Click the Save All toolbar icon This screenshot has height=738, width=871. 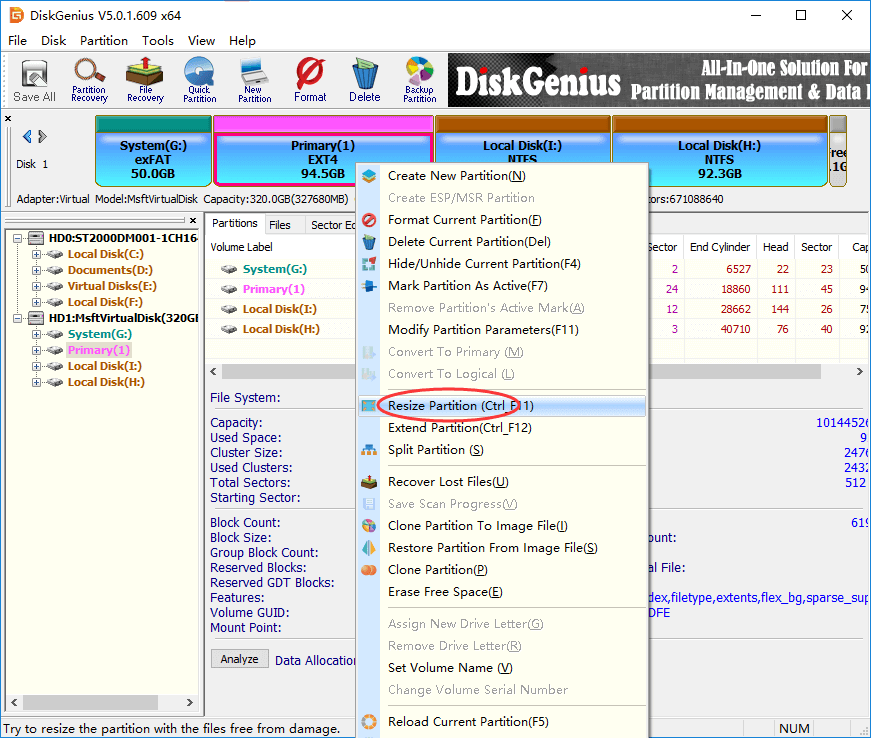point(34,80)
